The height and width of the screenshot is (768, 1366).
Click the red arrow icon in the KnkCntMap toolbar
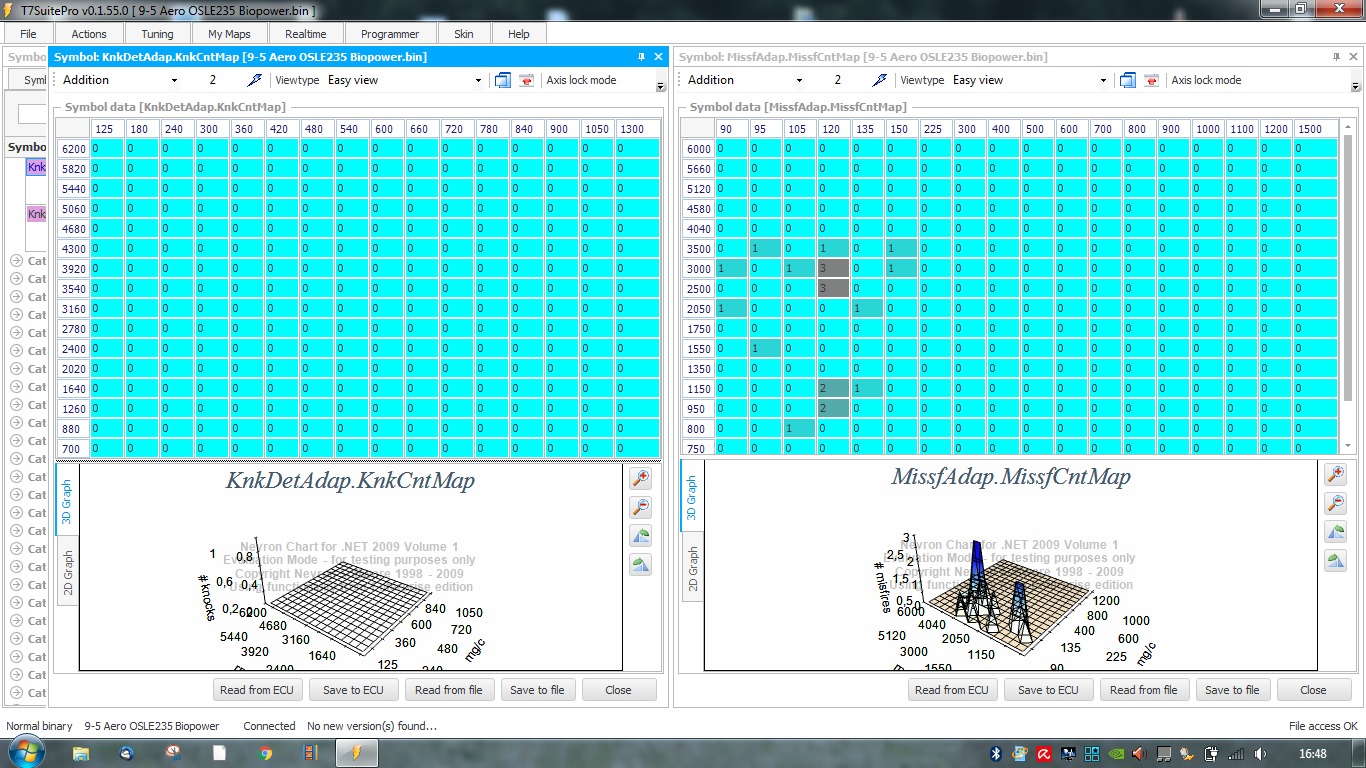pyautogui.click(x=526, y=80)
